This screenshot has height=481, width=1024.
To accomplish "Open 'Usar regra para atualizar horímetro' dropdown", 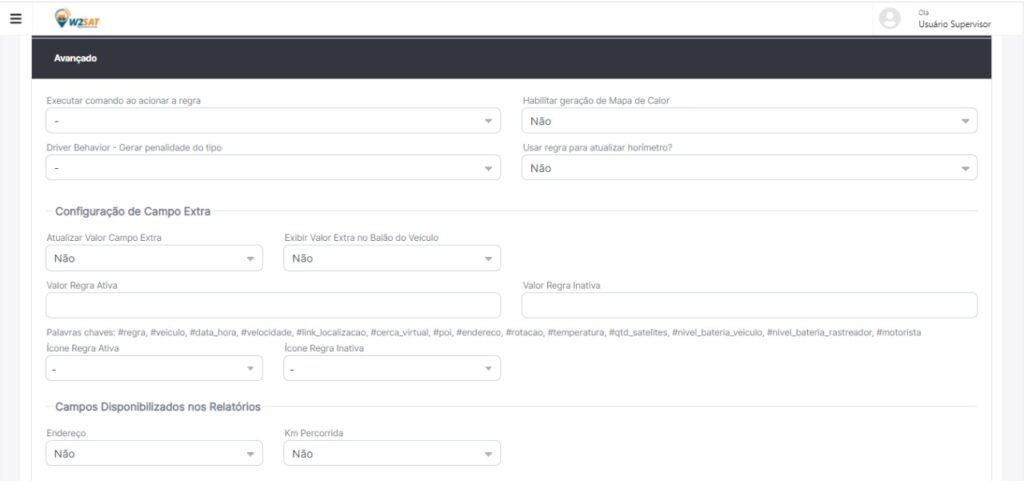I will [x=748, y=168].
